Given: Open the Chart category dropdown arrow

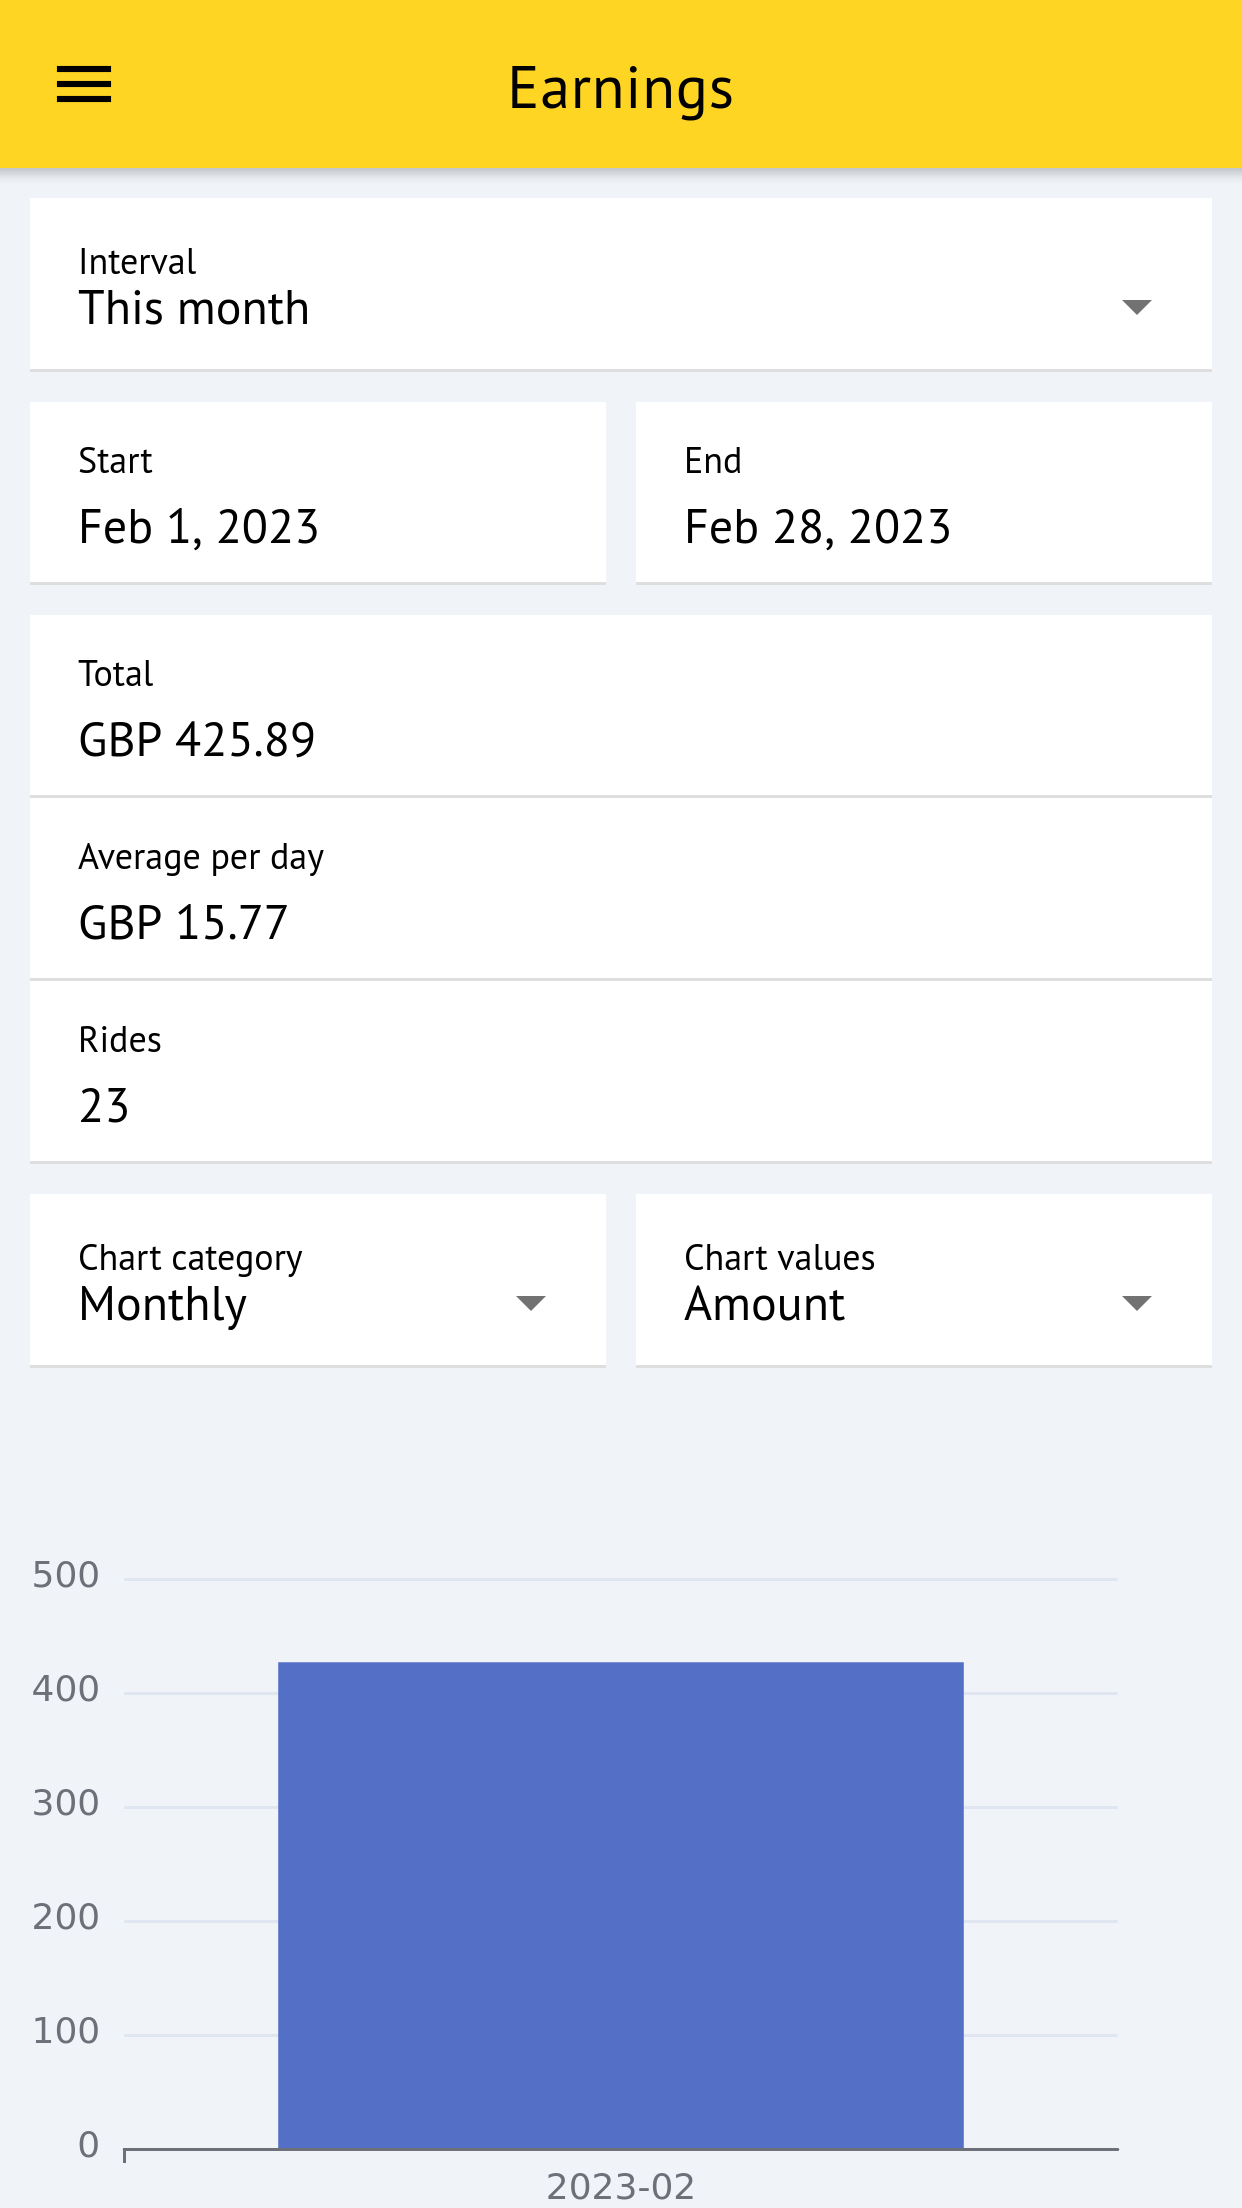Looking at the screenshot, I should (530, 1303).
